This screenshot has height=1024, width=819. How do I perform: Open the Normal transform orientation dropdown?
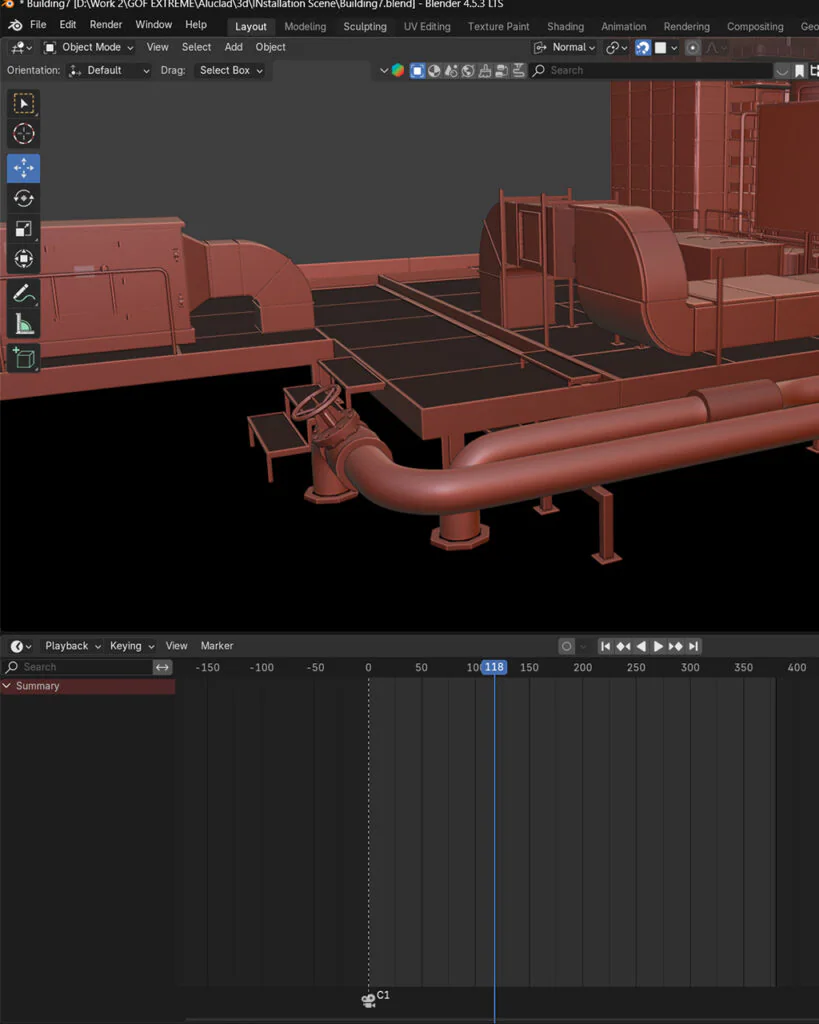tap(564, 48)
